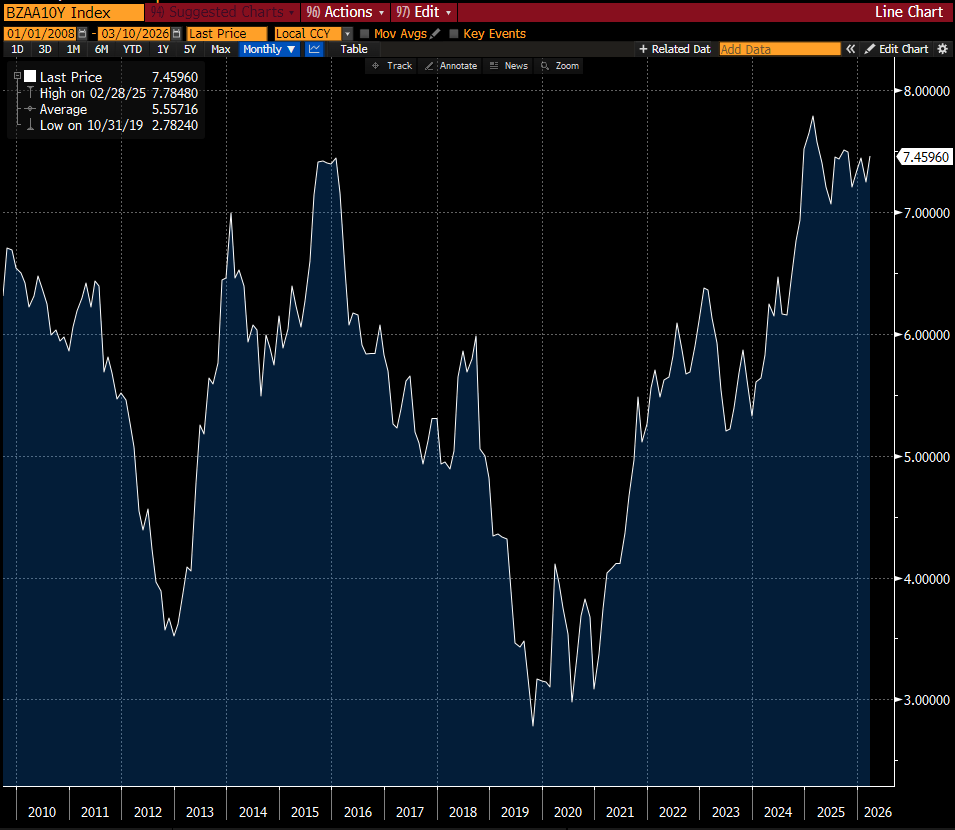955x830 pixels.
Task: Click legend value 7.78480 for High
Action: [175, 93]
